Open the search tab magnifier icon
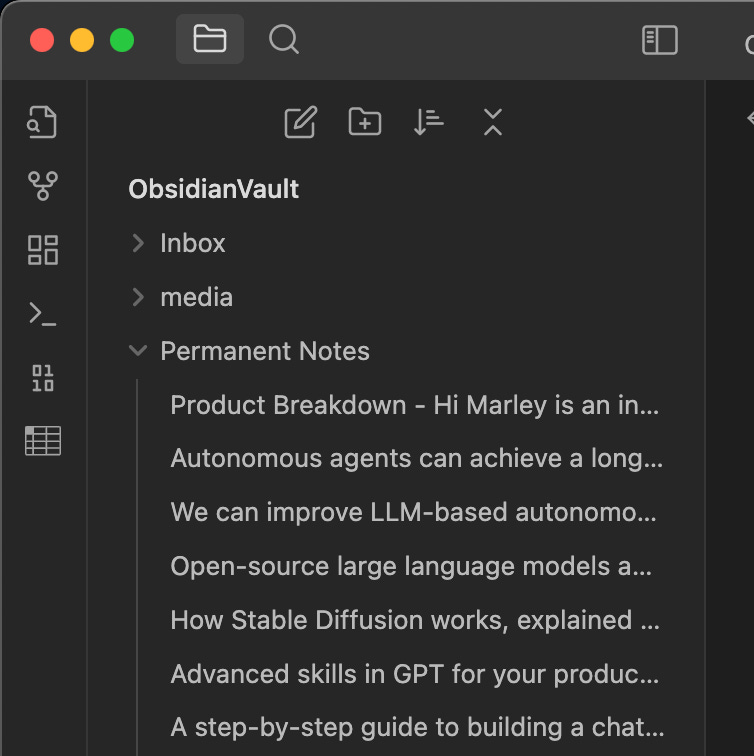The image size is (754, 756). point(283,39)
